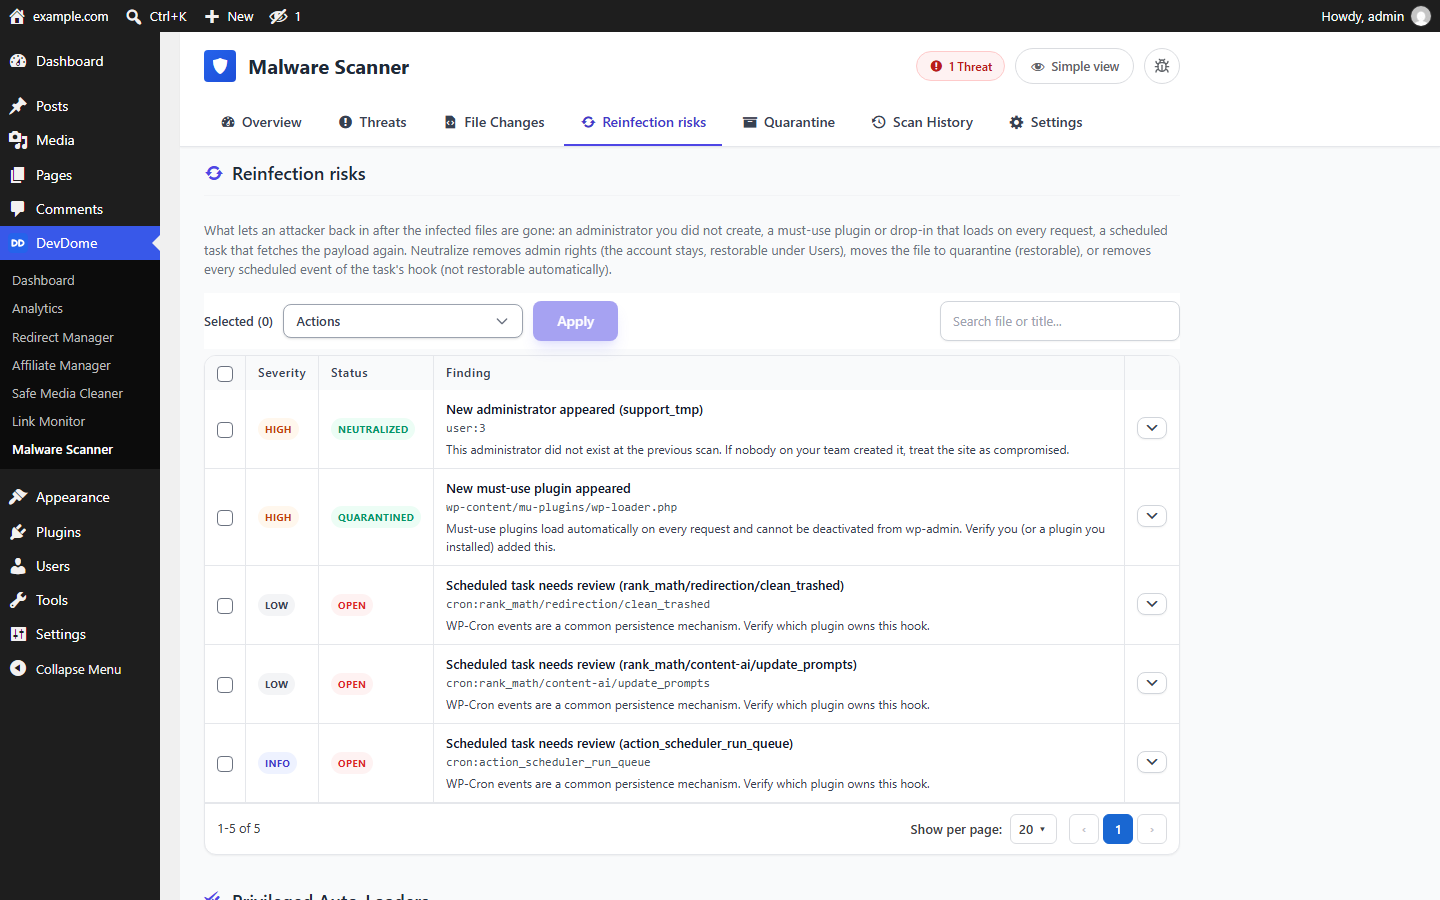This screenshot has height=900, width=1440.
Task: Expand the clean_trashed scheduled task finding
Action: point(1152,604)
